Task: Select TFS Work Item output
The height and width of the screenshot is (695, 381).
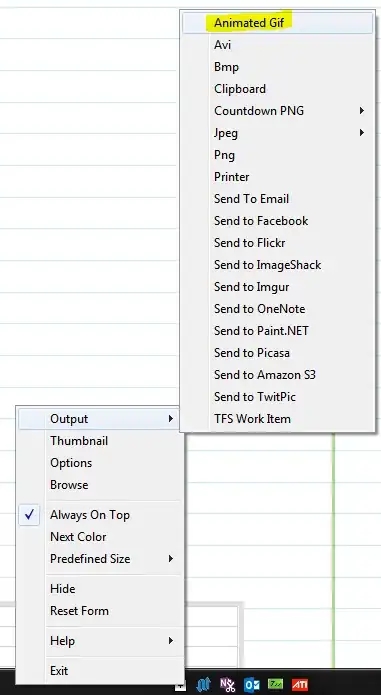Action: (278, 419)
